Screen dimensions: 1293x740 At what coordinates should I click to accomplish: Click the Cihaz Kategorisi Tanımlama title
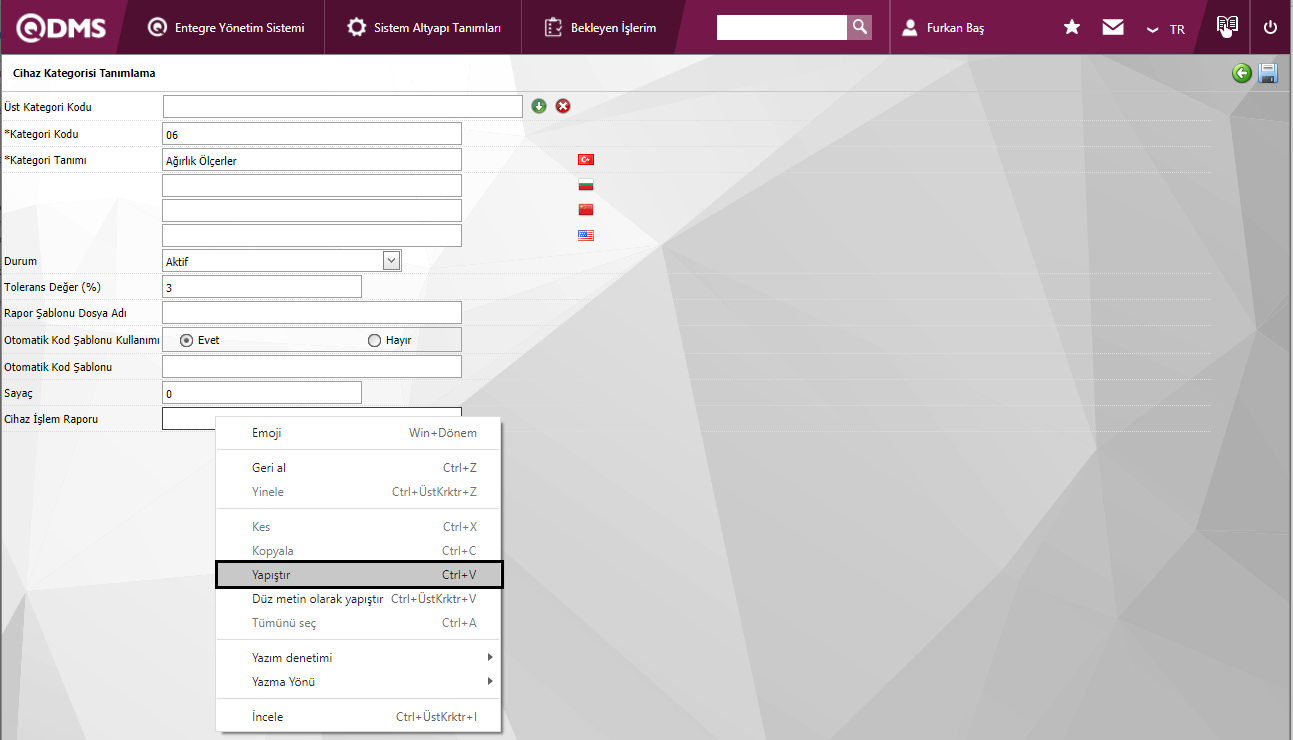84,73
